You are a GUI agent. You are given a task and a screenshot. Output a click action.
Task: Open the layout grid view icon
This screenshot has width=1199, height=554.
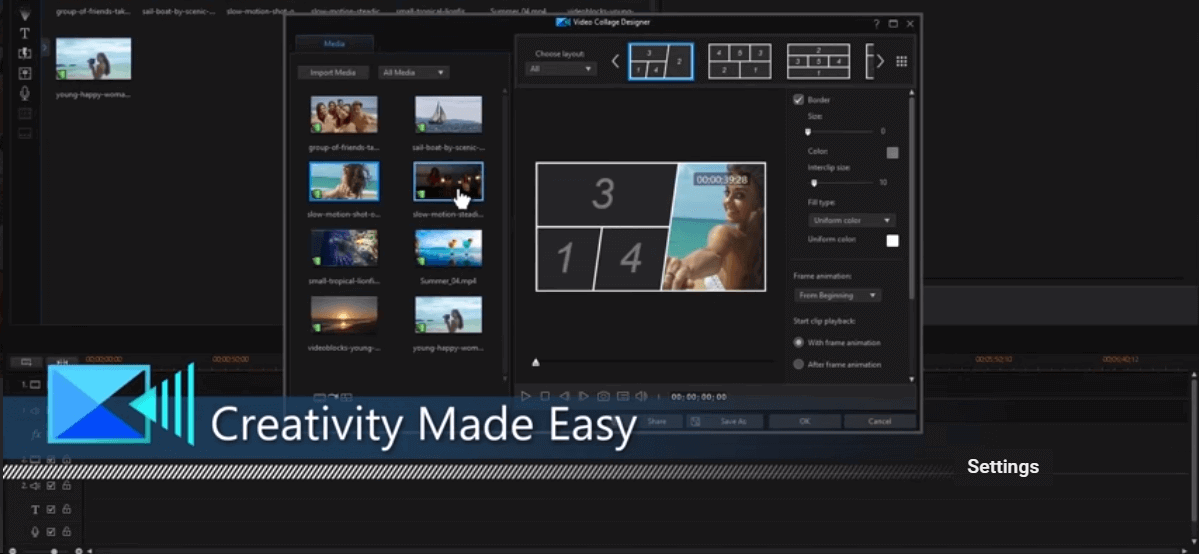tap(901, 61)
